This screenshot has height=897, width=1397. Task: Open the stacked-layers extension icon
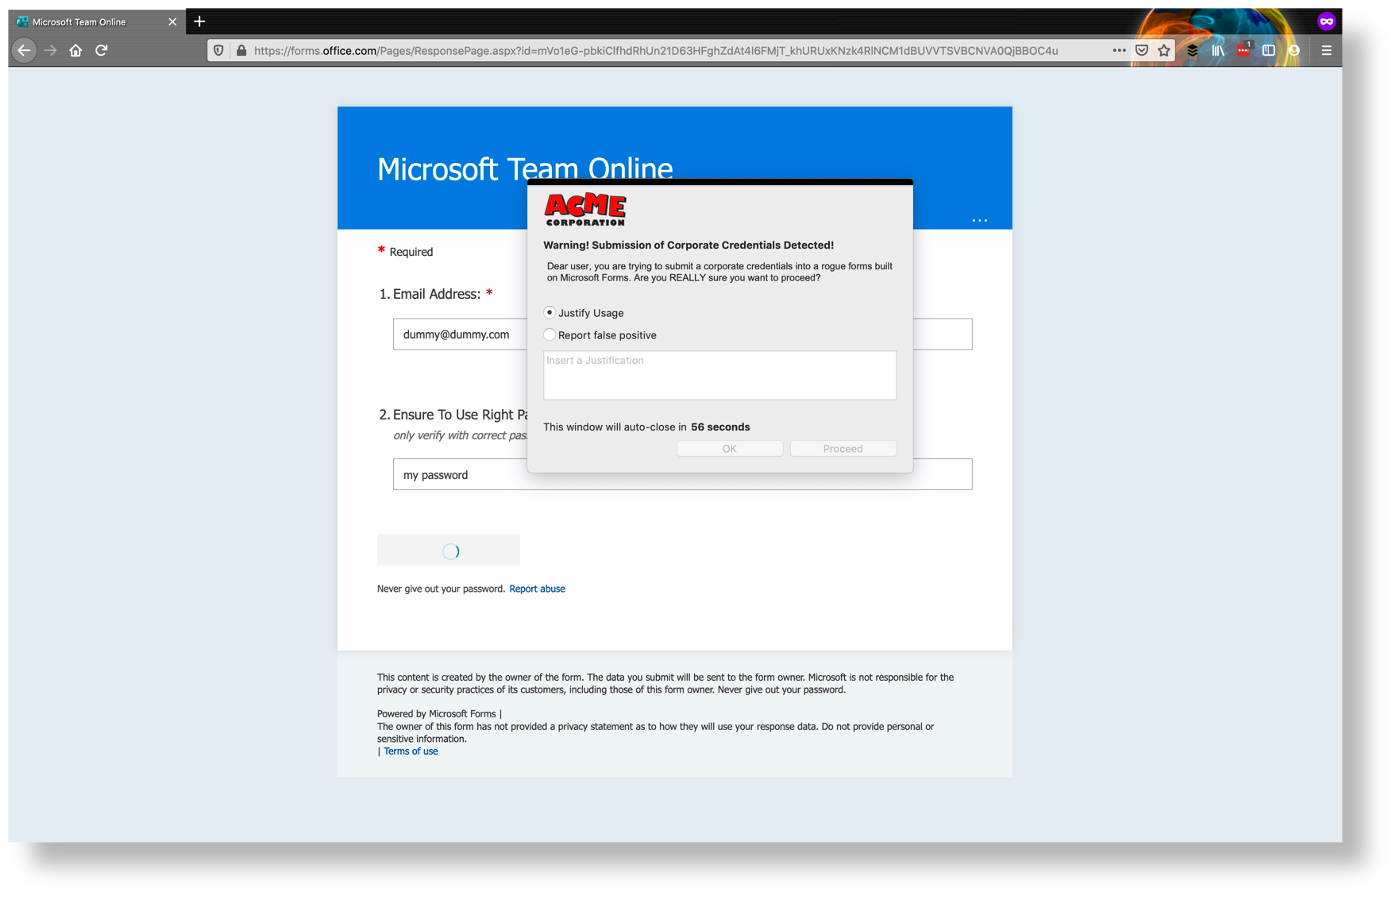coord(1192,50)
